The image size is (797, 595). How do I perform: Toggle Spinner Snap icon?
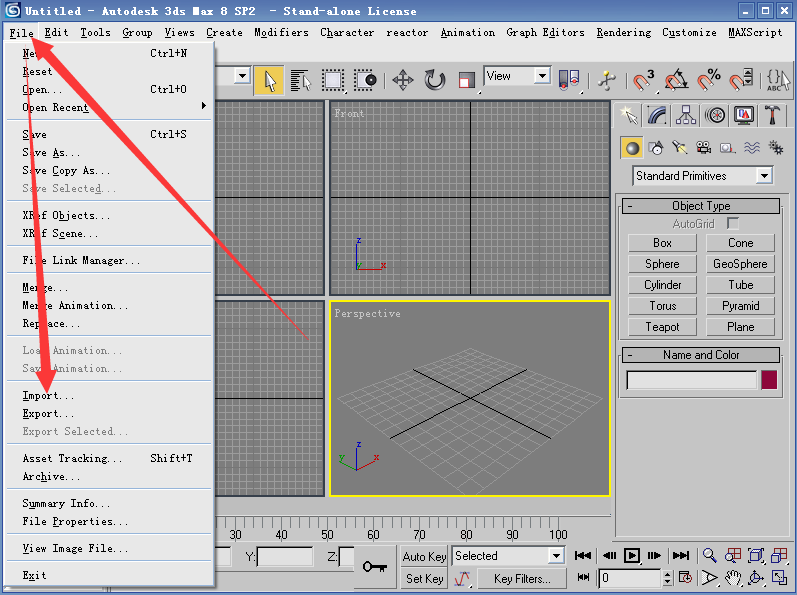click(x=741, y=80)
